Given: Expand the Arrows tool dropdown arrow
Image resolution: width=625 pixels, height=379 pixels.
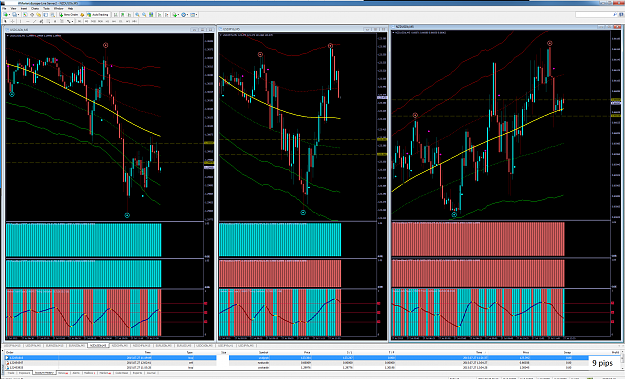Looking at the screenshot, I should coord(73,22).
